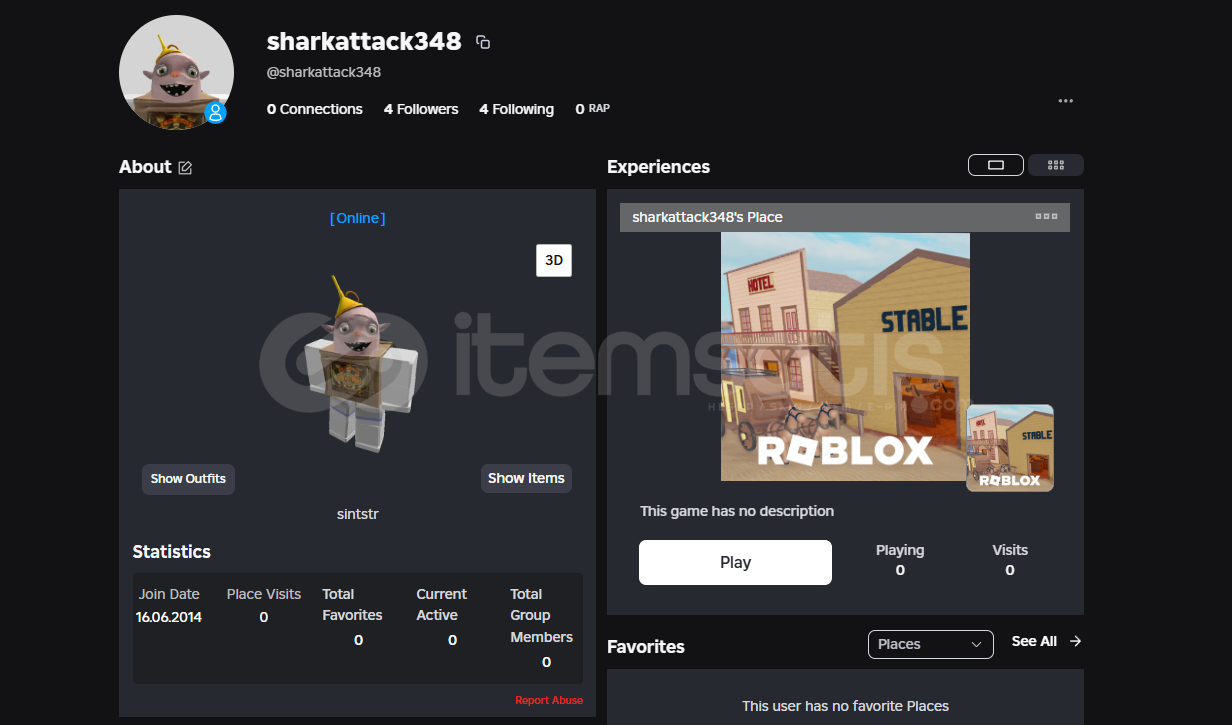Viewport: 1232px width, 725px height.
Task: Click the Favorites heading
Action: [646, 647]
